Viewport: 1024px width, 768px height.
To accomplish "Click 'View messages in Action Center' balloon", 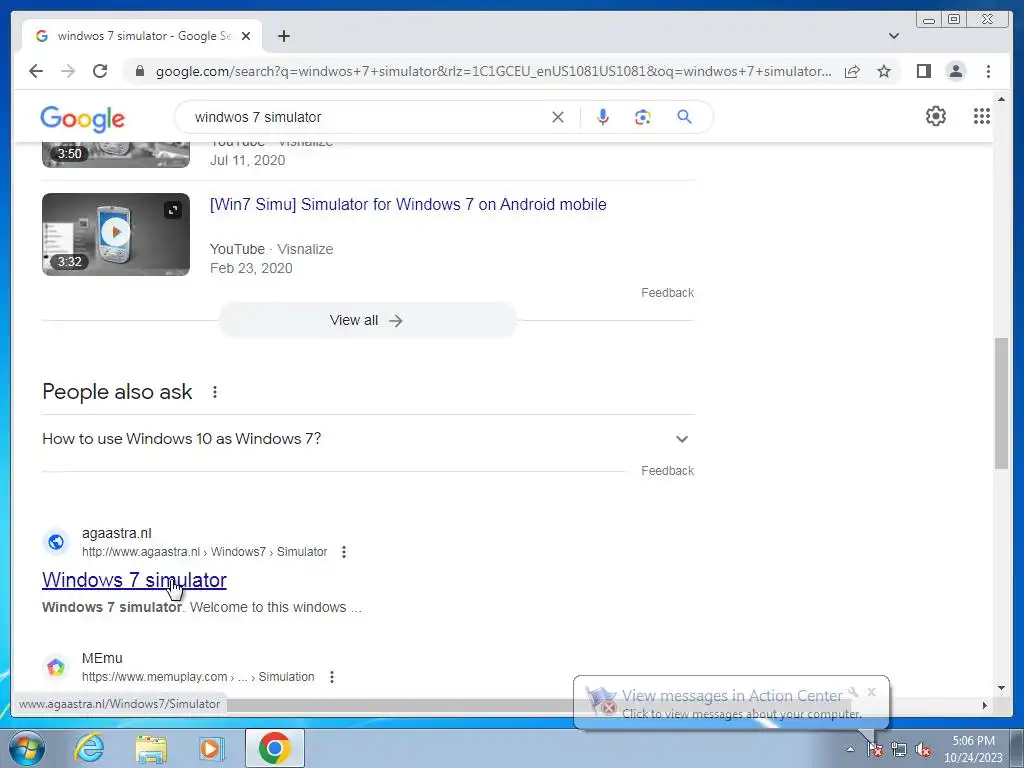I will click(x=732, y=696).
